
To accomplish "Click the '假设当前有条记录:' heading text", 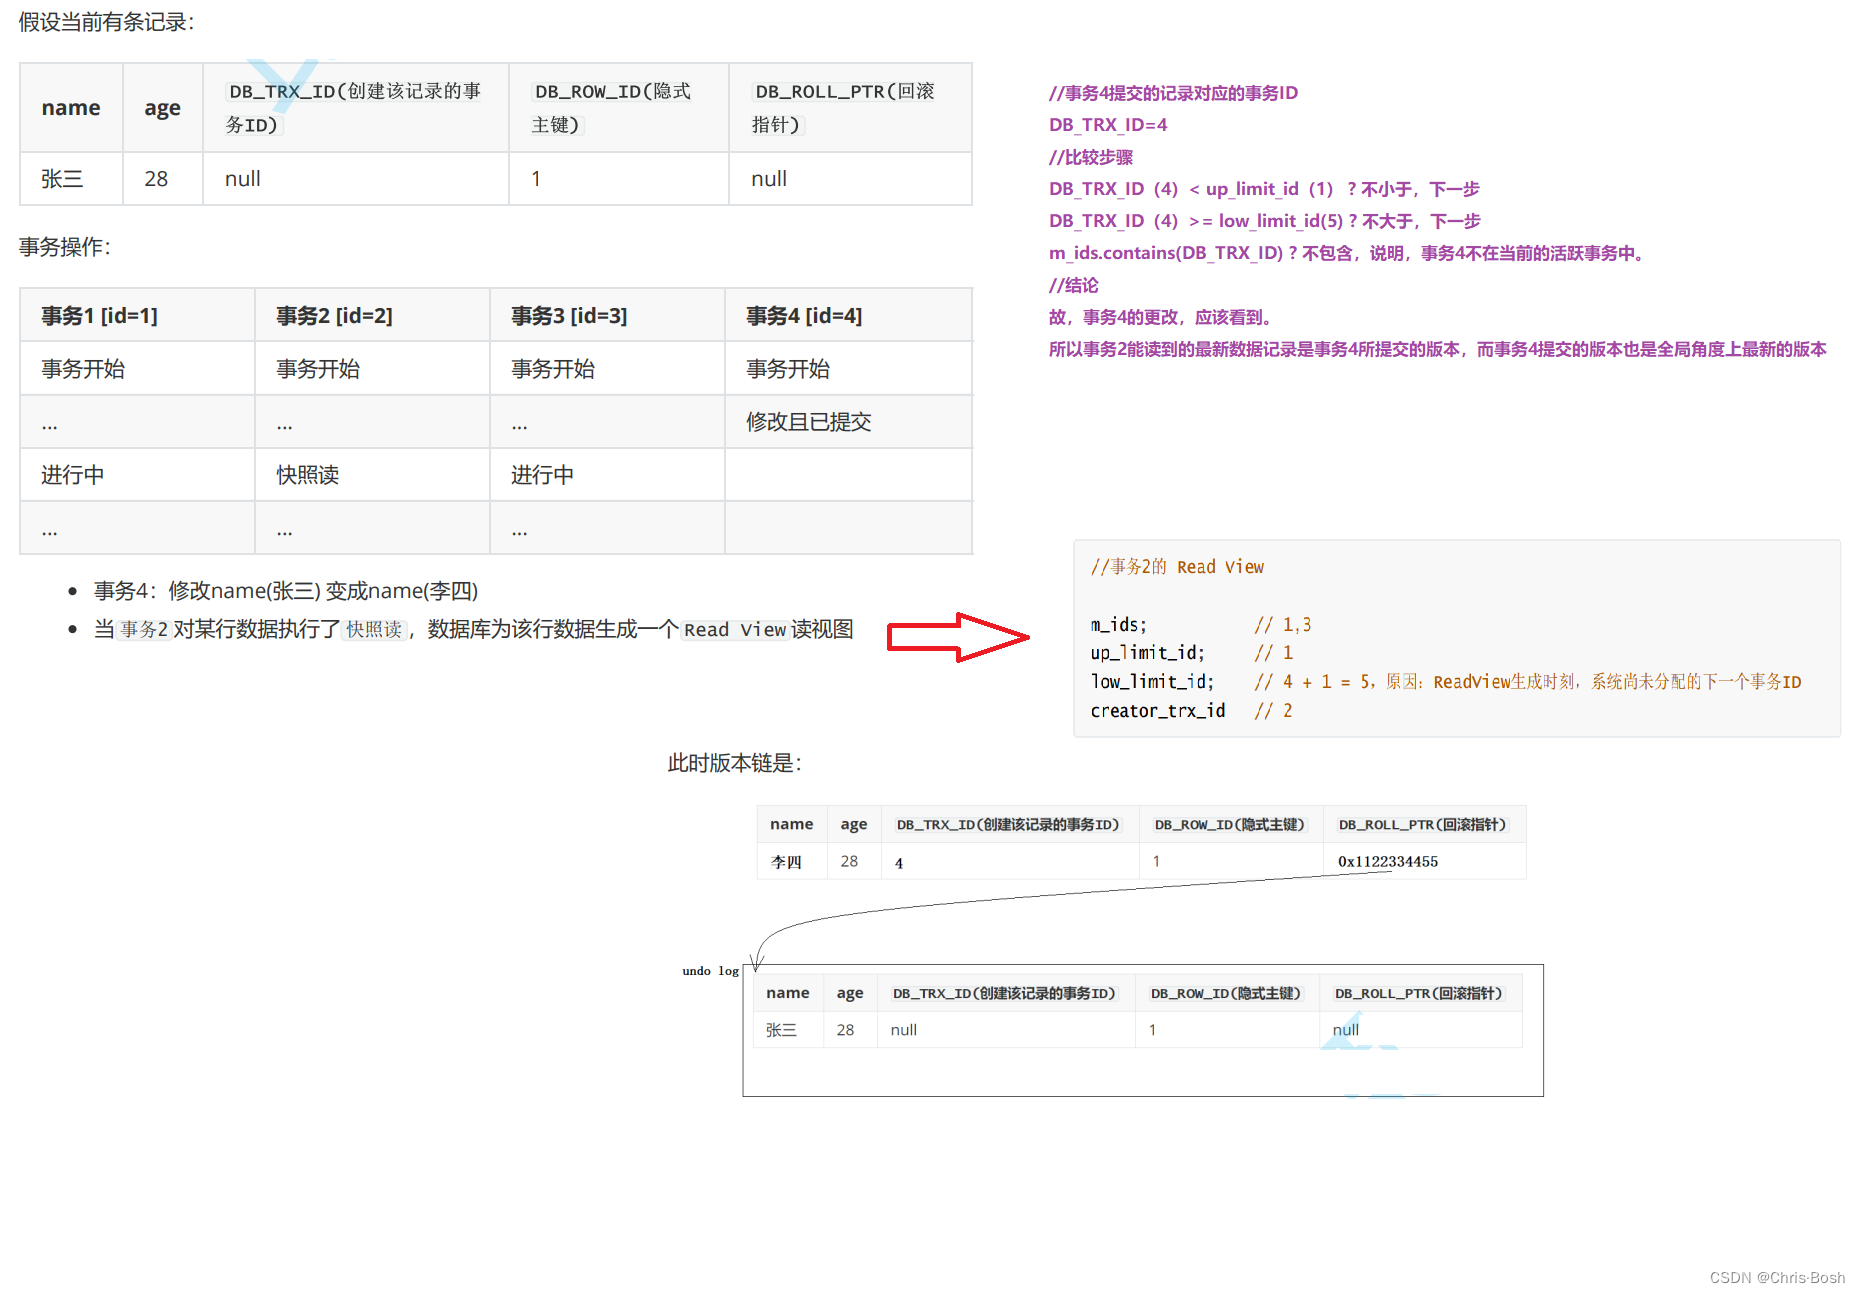I will click(106, 22).
